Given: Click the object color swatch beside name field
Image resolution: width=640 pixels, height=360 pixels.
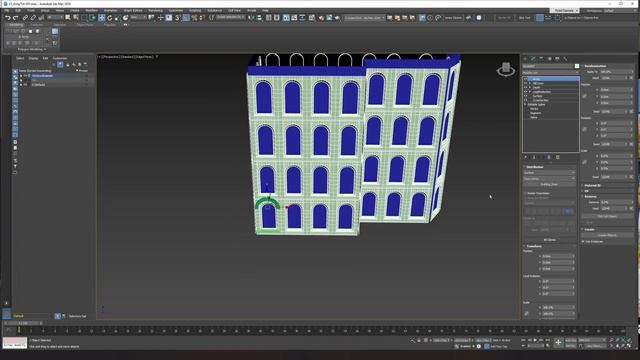Looking at the screenshot, I should 577,66.
